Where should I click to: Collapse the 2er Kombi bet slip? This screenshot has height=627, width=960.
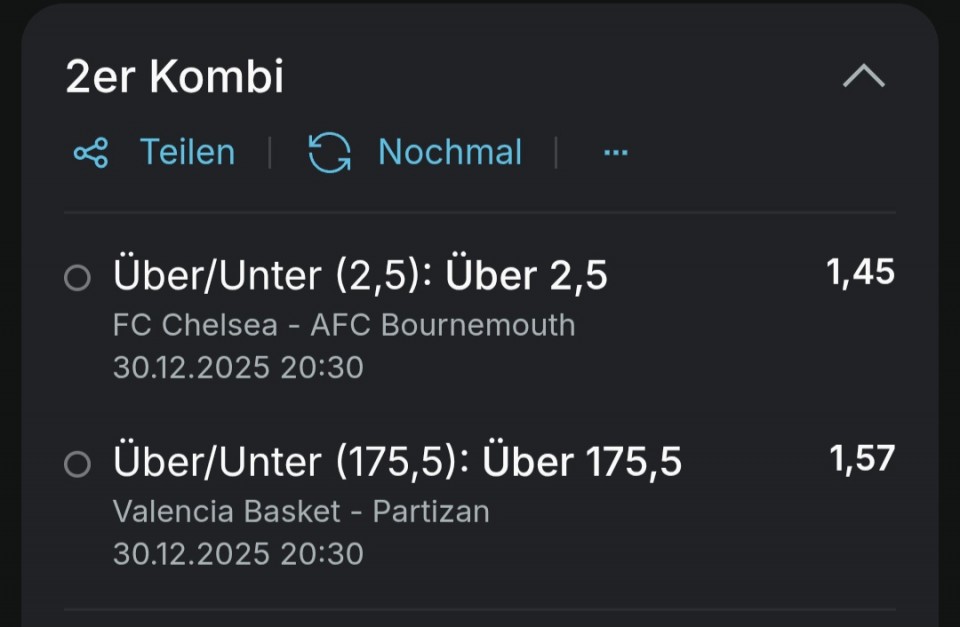pos(864,77)
